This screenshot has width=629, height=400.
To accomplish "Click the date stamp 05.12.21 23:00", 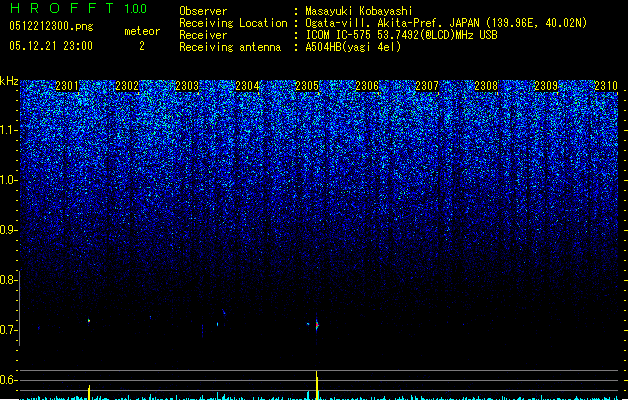I will [x=51, y=46].
